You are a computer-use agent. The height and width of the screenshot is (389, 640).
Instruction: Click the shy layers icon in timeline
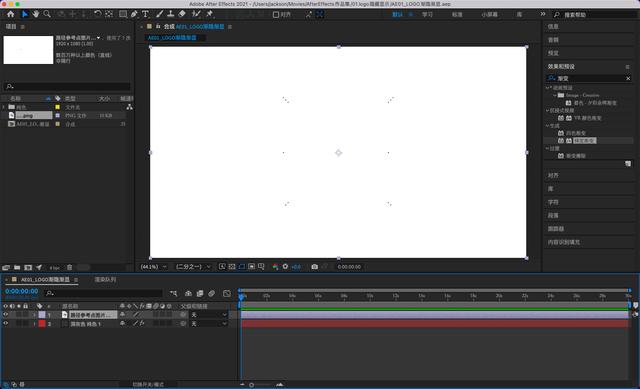point(188,293)
